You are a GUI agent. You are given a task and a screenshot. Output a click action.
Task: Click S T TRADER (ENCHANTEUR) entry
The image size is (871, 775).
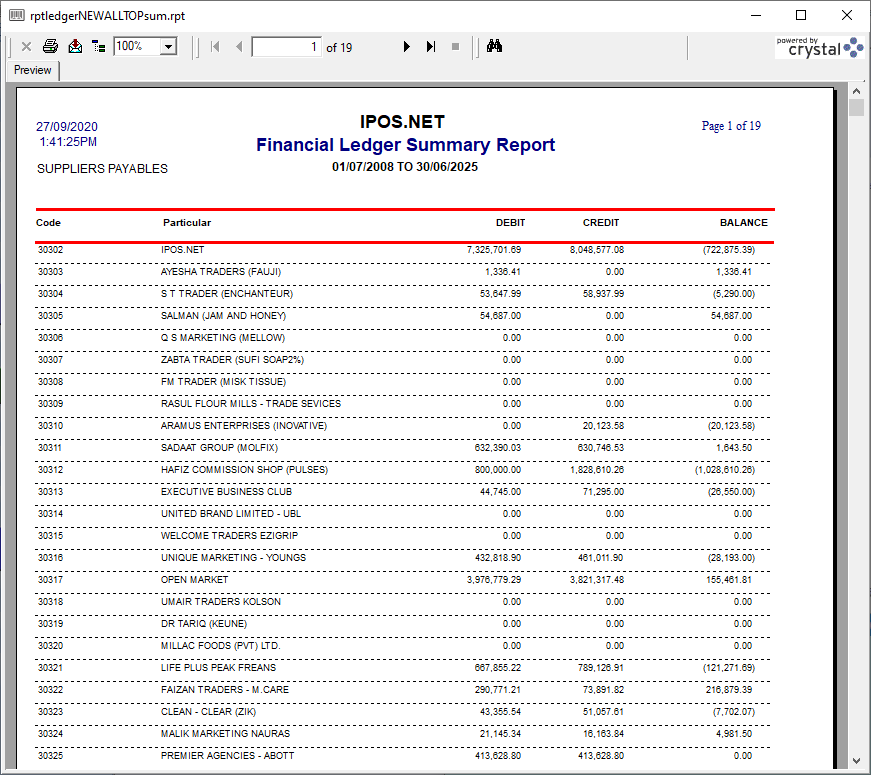click(227, 294)
